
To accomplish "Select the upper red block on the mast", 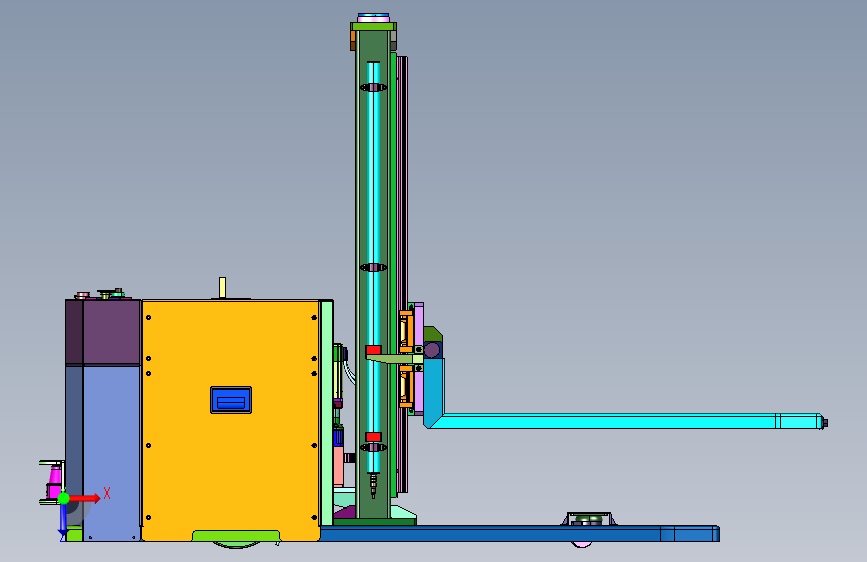I will tap(373, 350).
